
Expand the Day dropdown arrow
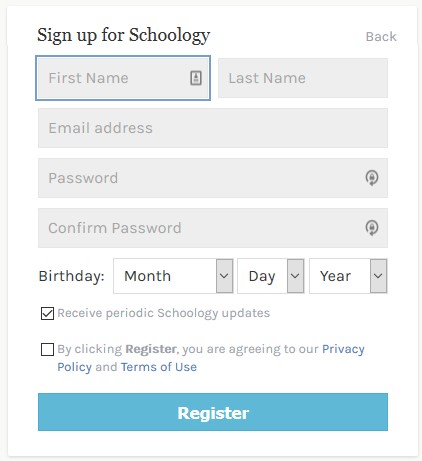(x=295, y=276)
